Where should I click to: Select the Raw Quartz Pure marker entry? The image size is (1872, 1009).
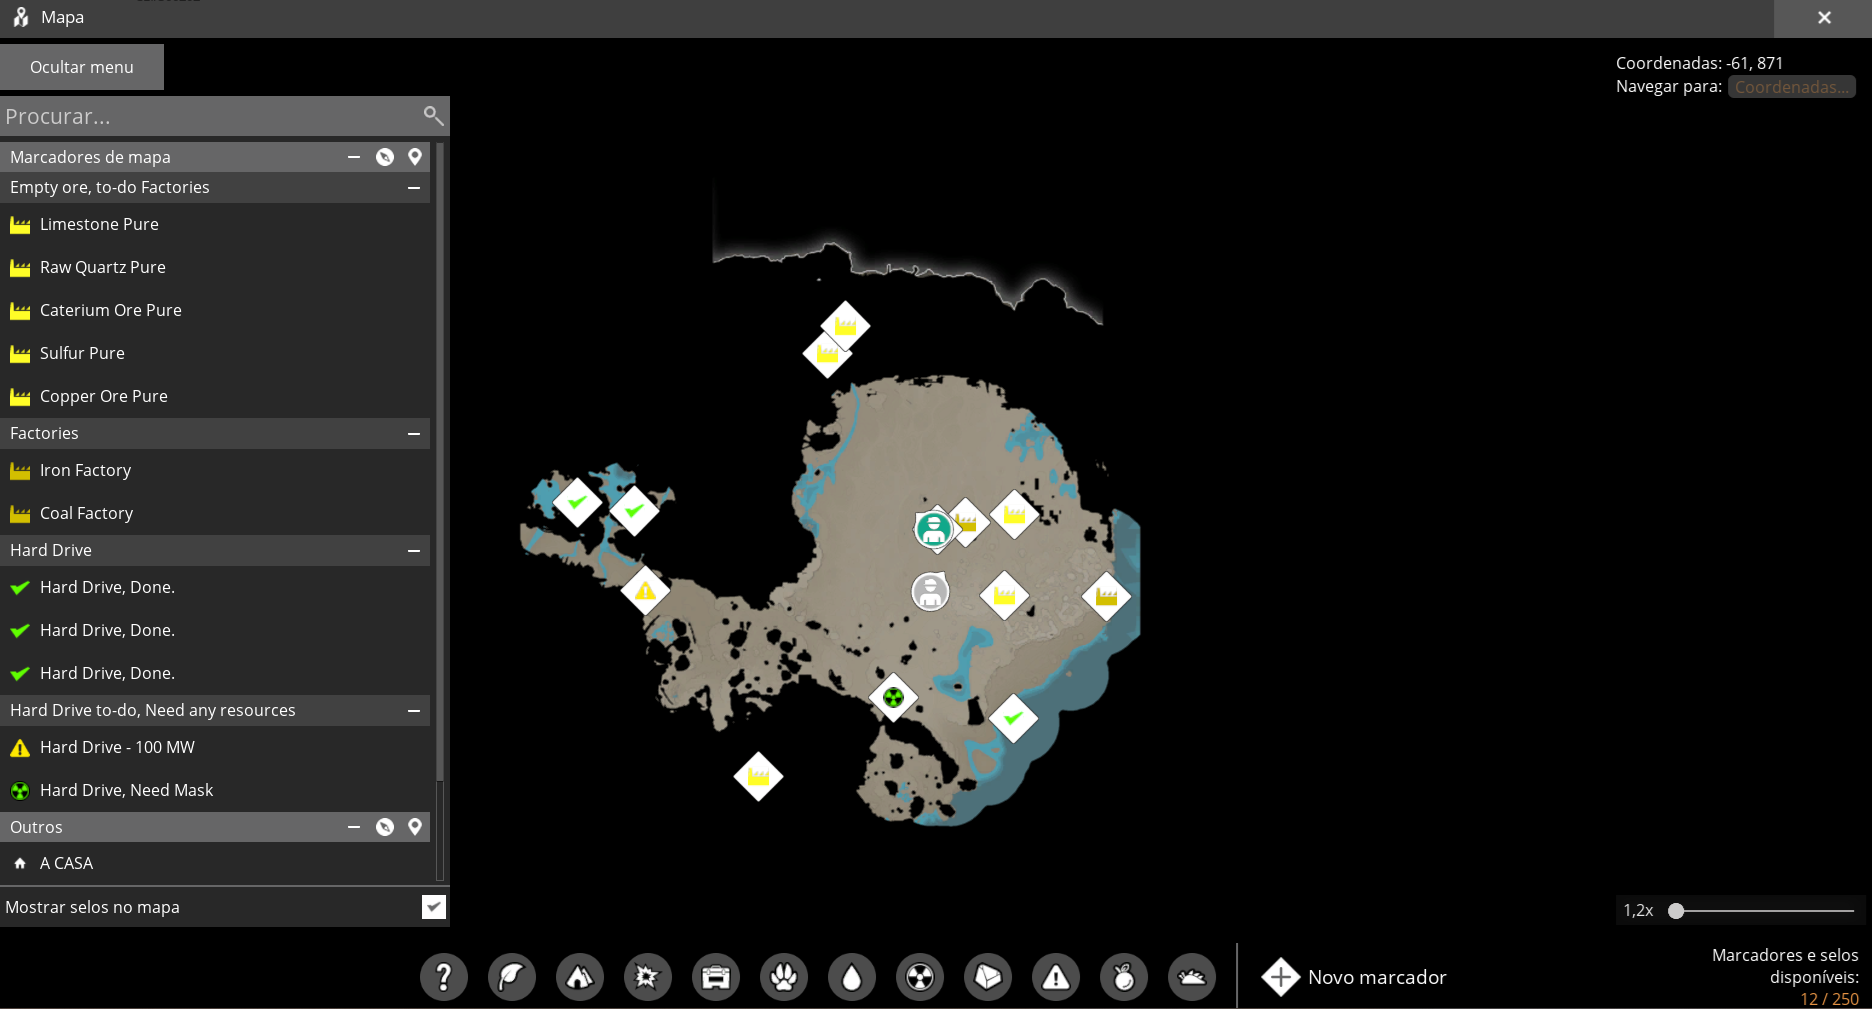215,267
